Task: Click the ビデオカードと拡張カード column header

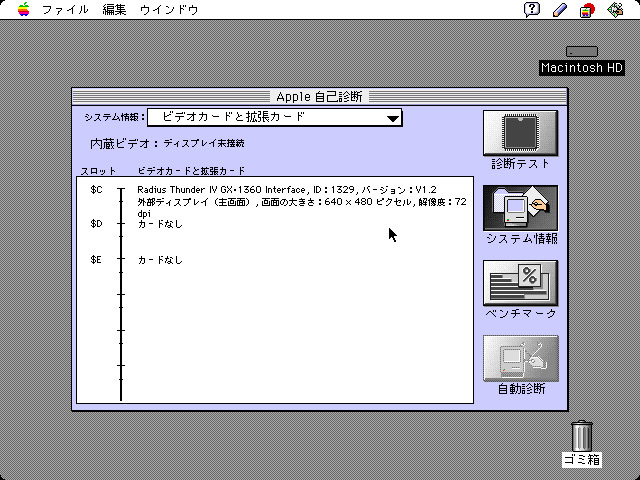Action: point(191,171)
